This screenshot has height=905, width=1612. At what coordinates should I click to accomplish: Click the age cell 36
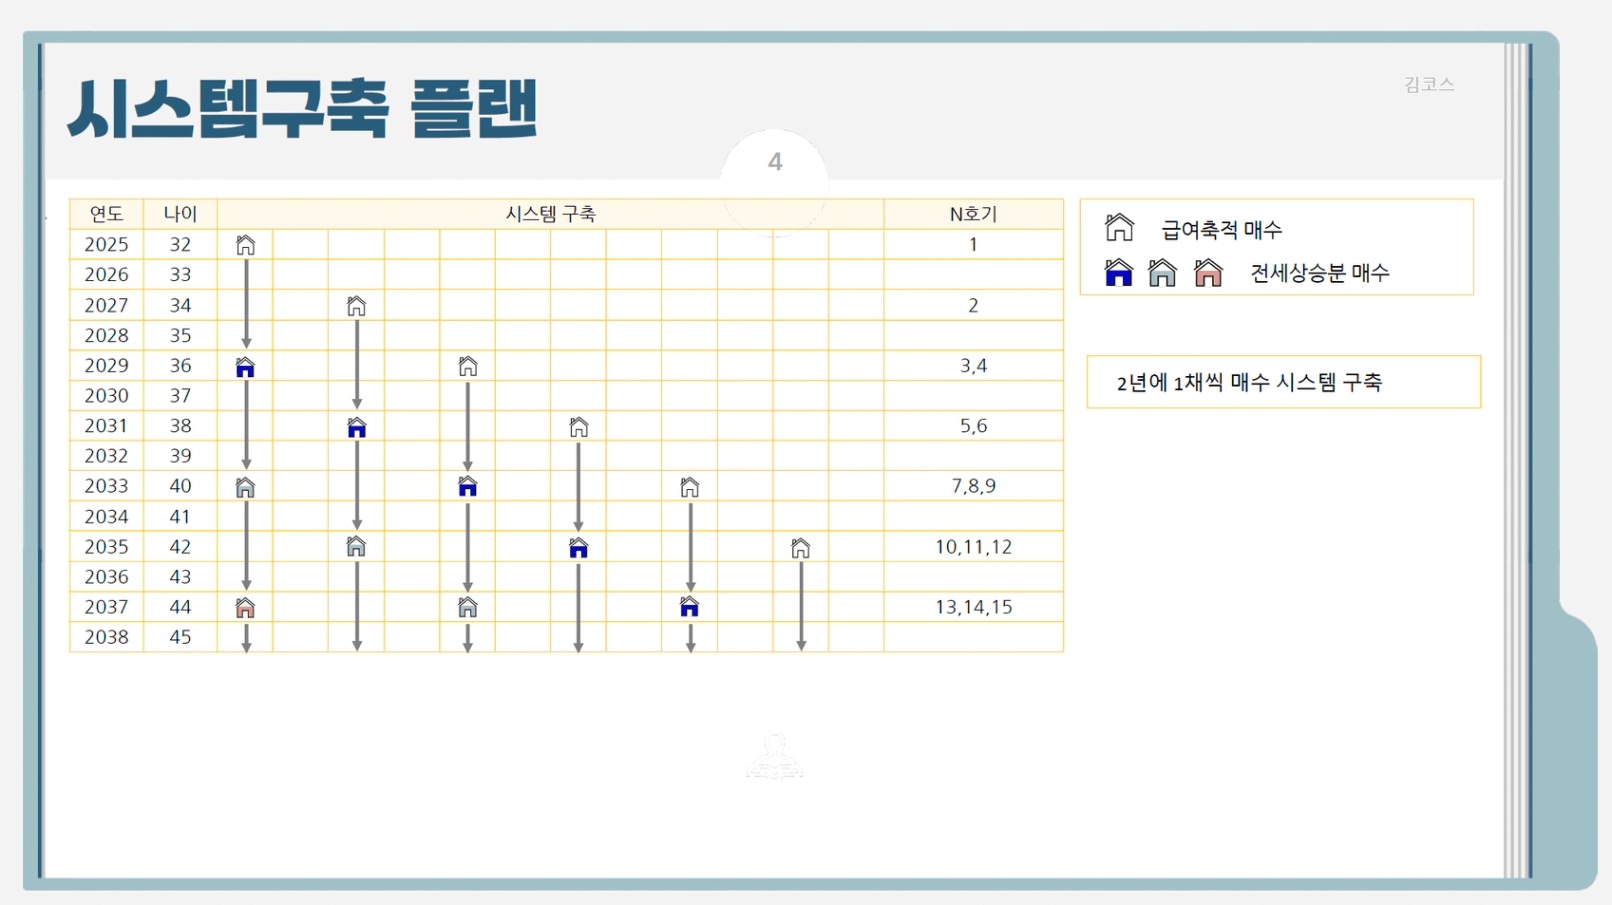pos(180,365)
